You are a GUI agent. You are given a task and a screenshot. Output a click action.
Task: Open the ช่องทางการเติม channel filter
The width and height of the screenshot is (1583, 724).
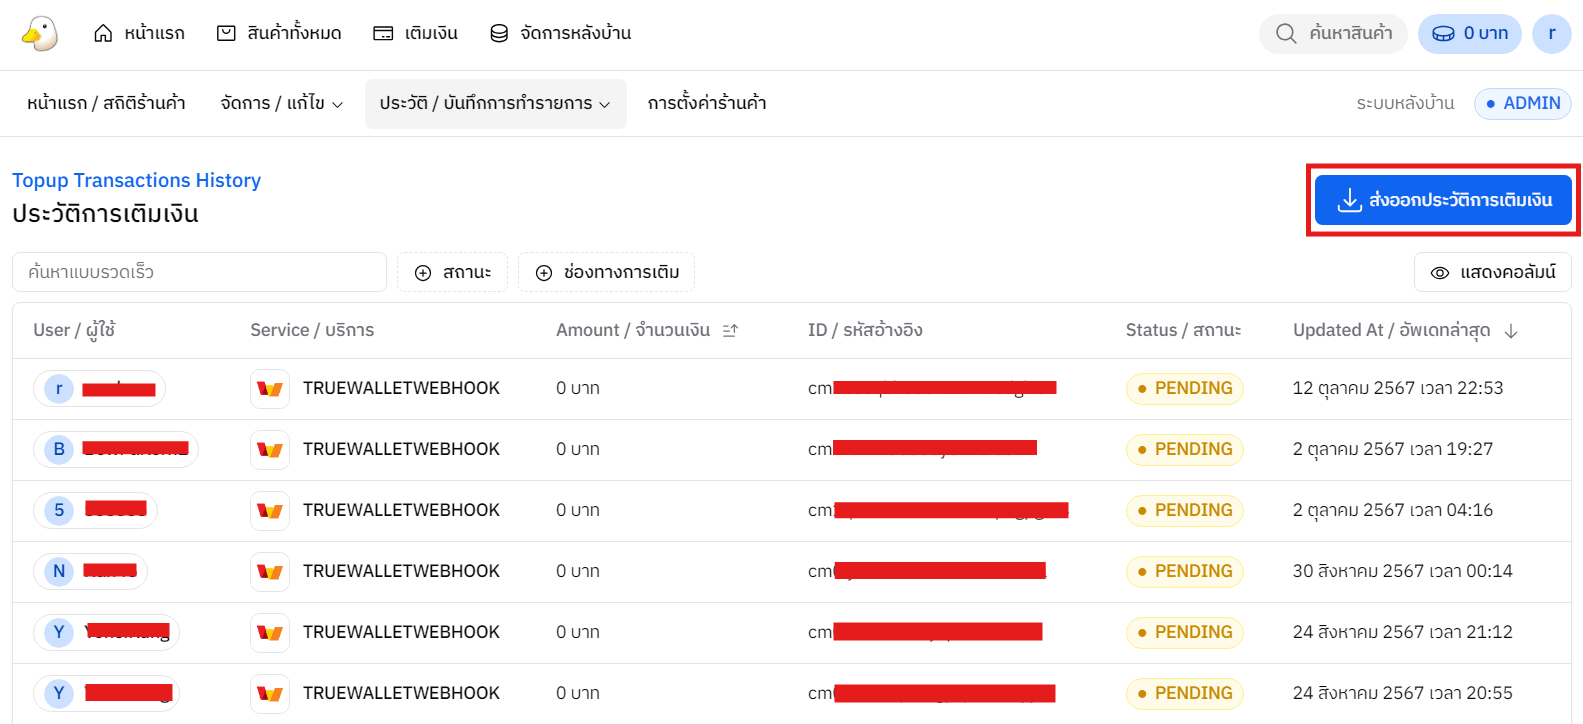click(x=606, y=272)
